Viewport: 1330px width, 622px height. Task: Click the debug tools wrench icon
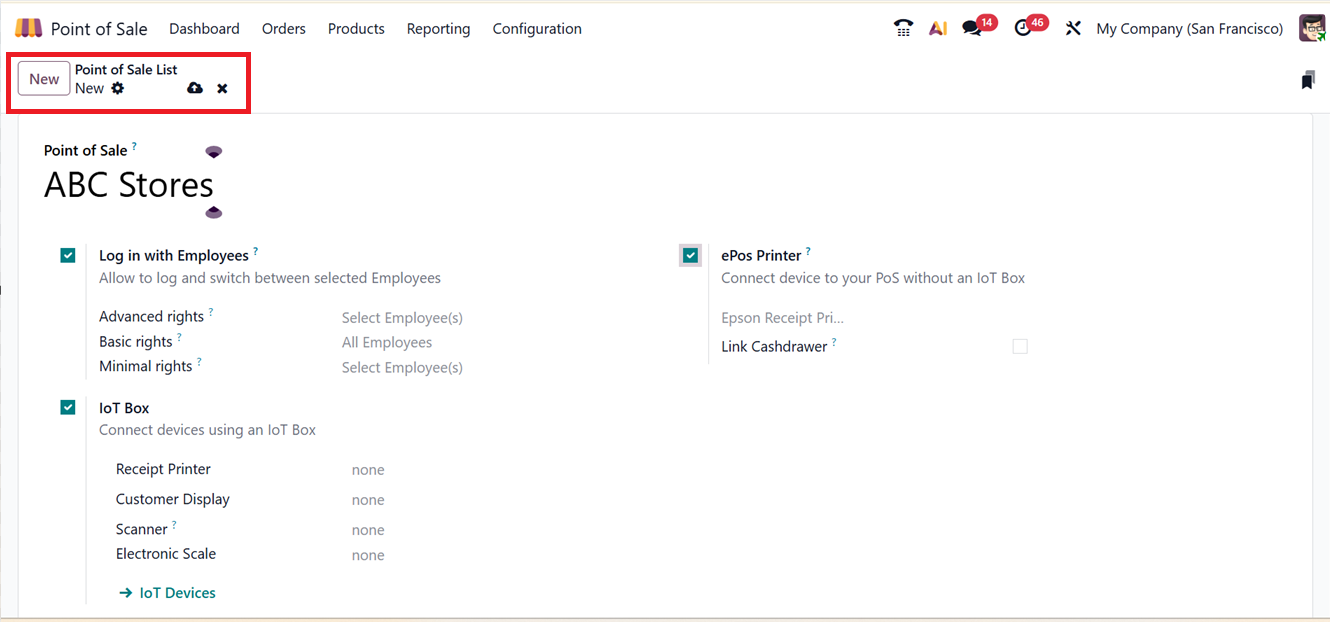1073,28
